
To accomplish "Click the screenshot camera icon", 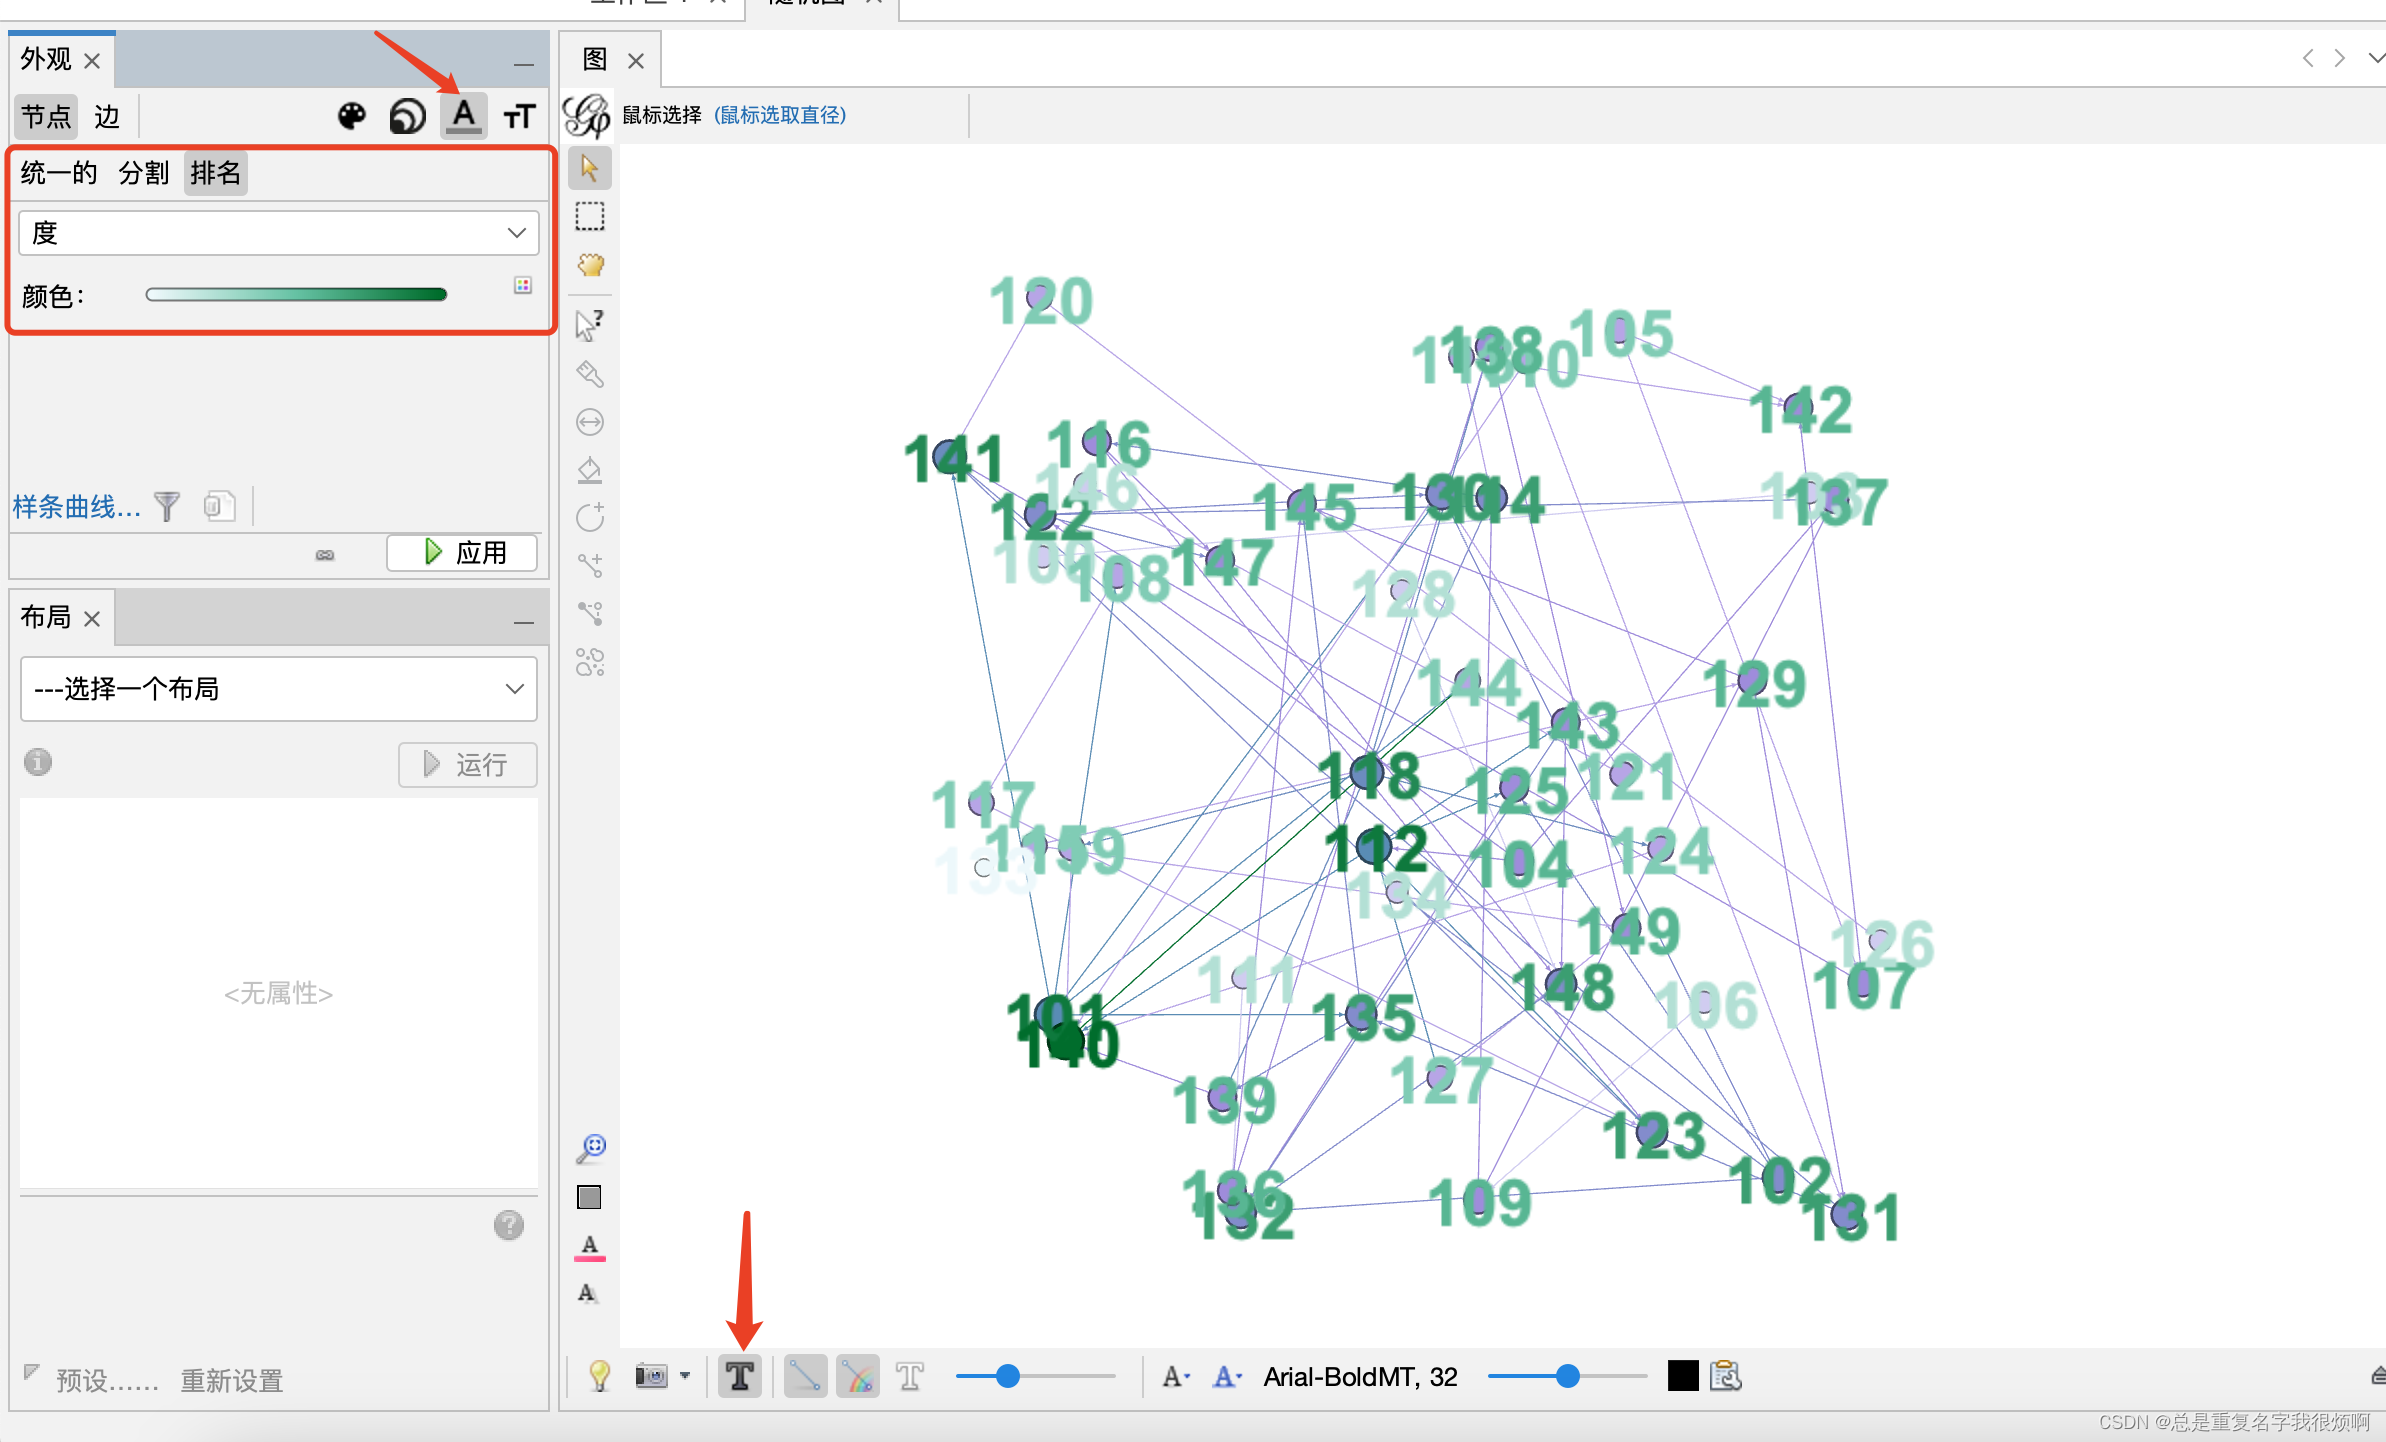I will click(651, 1376).
